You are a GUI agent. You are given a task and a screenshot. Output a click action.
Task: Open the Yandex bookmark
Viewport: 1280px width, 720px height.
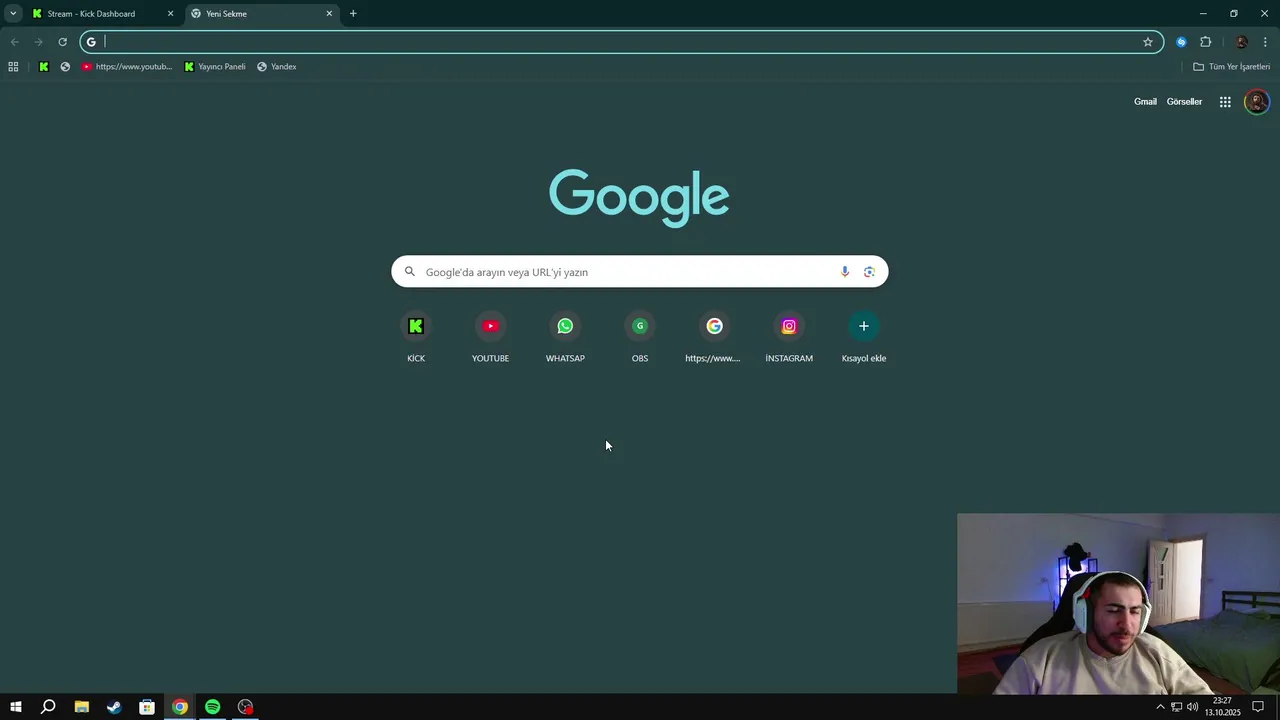[x=277, y=67]
